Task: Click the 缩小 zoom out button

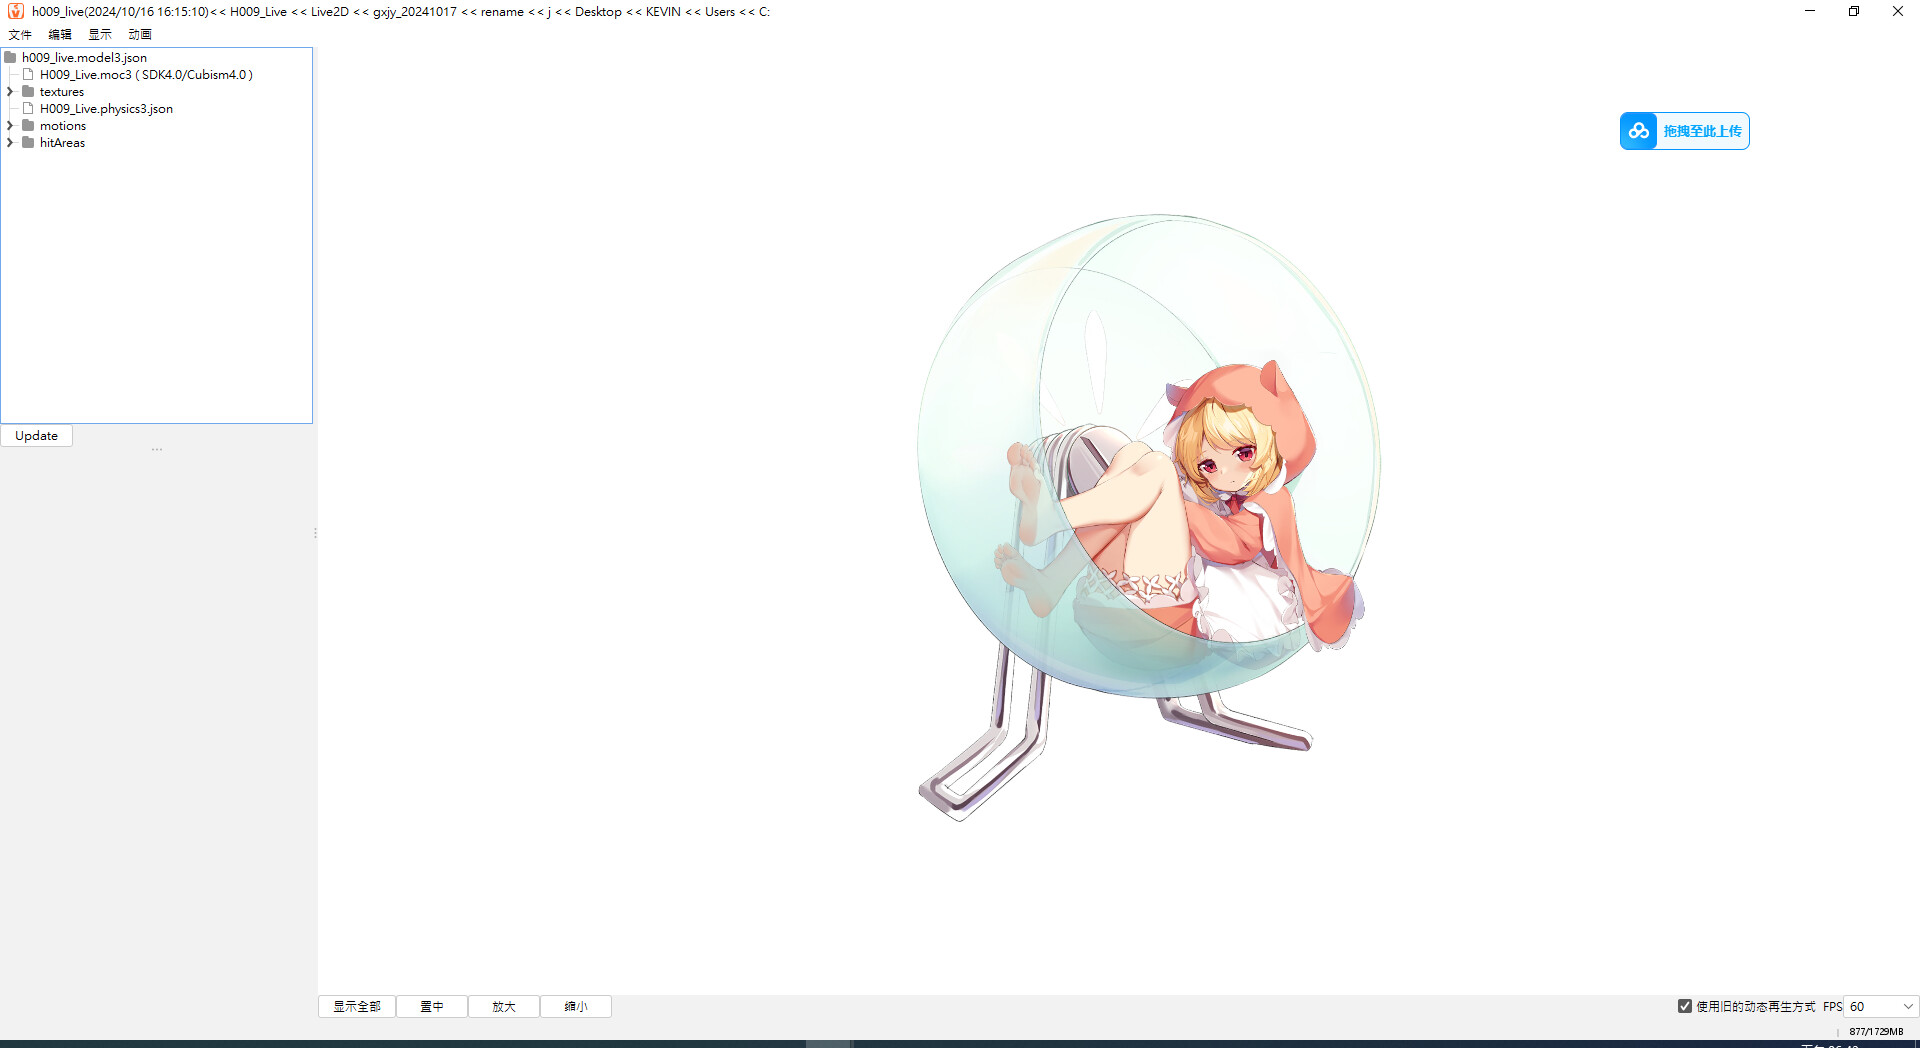Action: coord(576,1007)
